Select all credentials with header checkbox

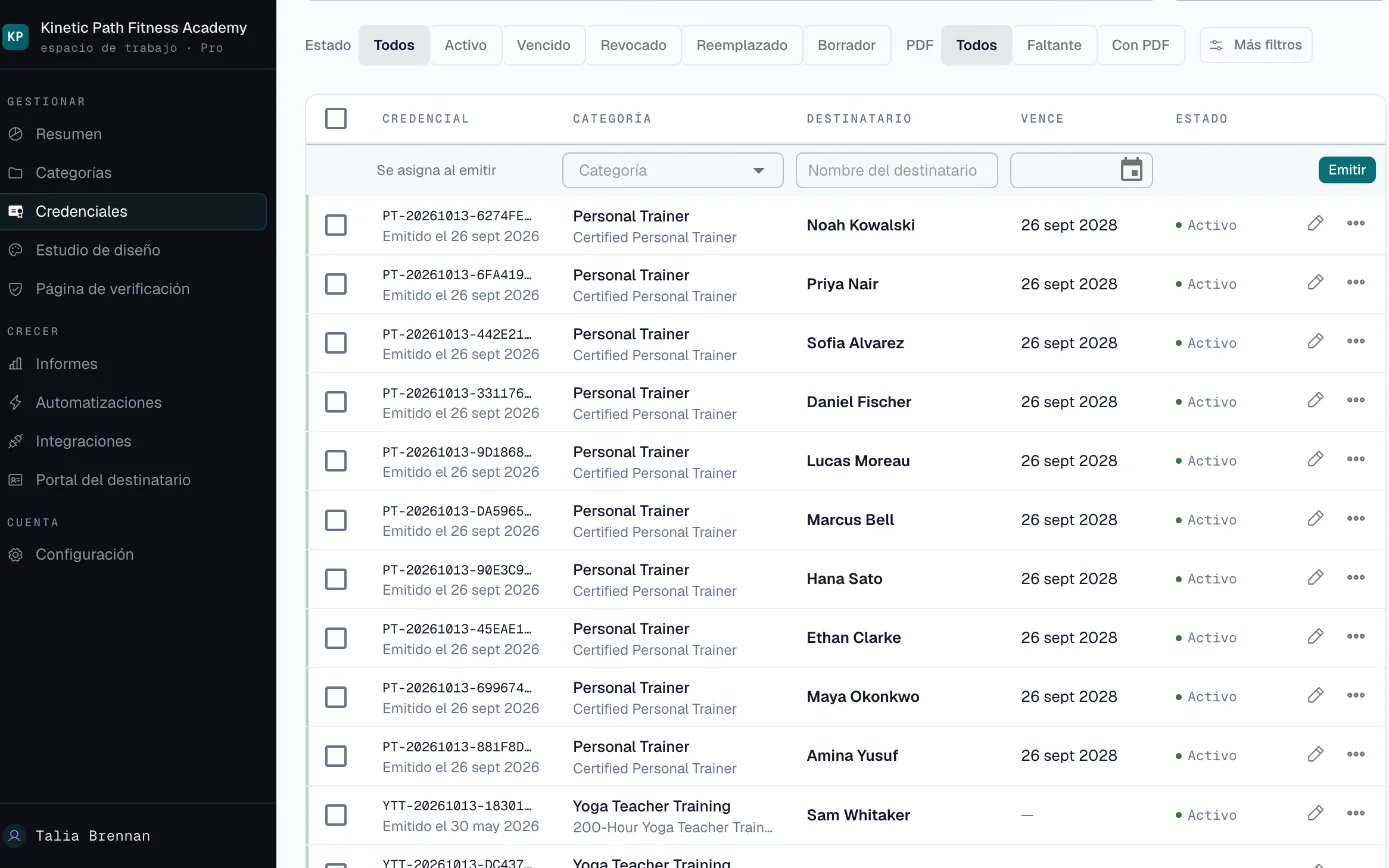[x=336, y=118]
